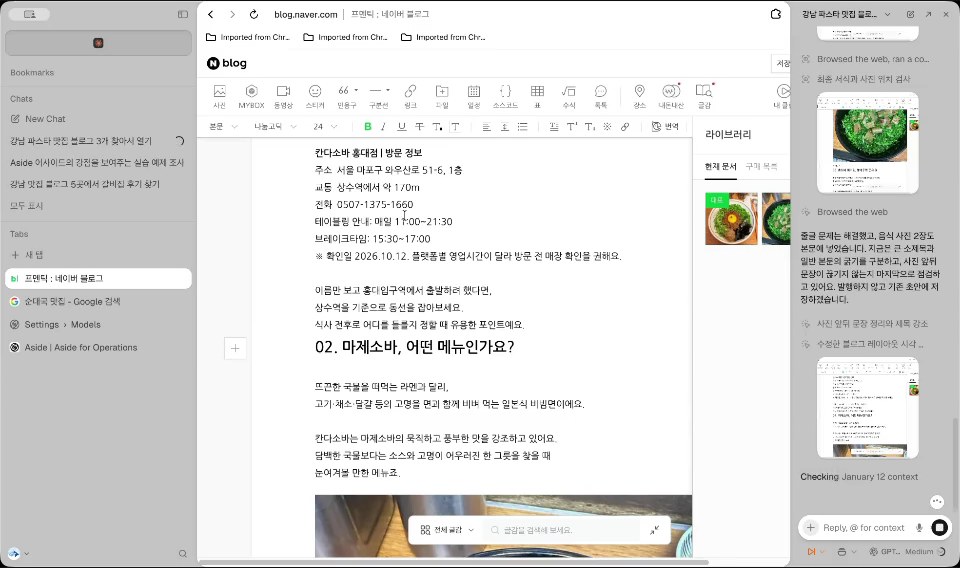Insert a schedule with the calendar icon
The image size is (960, 568).
point(474,96)
